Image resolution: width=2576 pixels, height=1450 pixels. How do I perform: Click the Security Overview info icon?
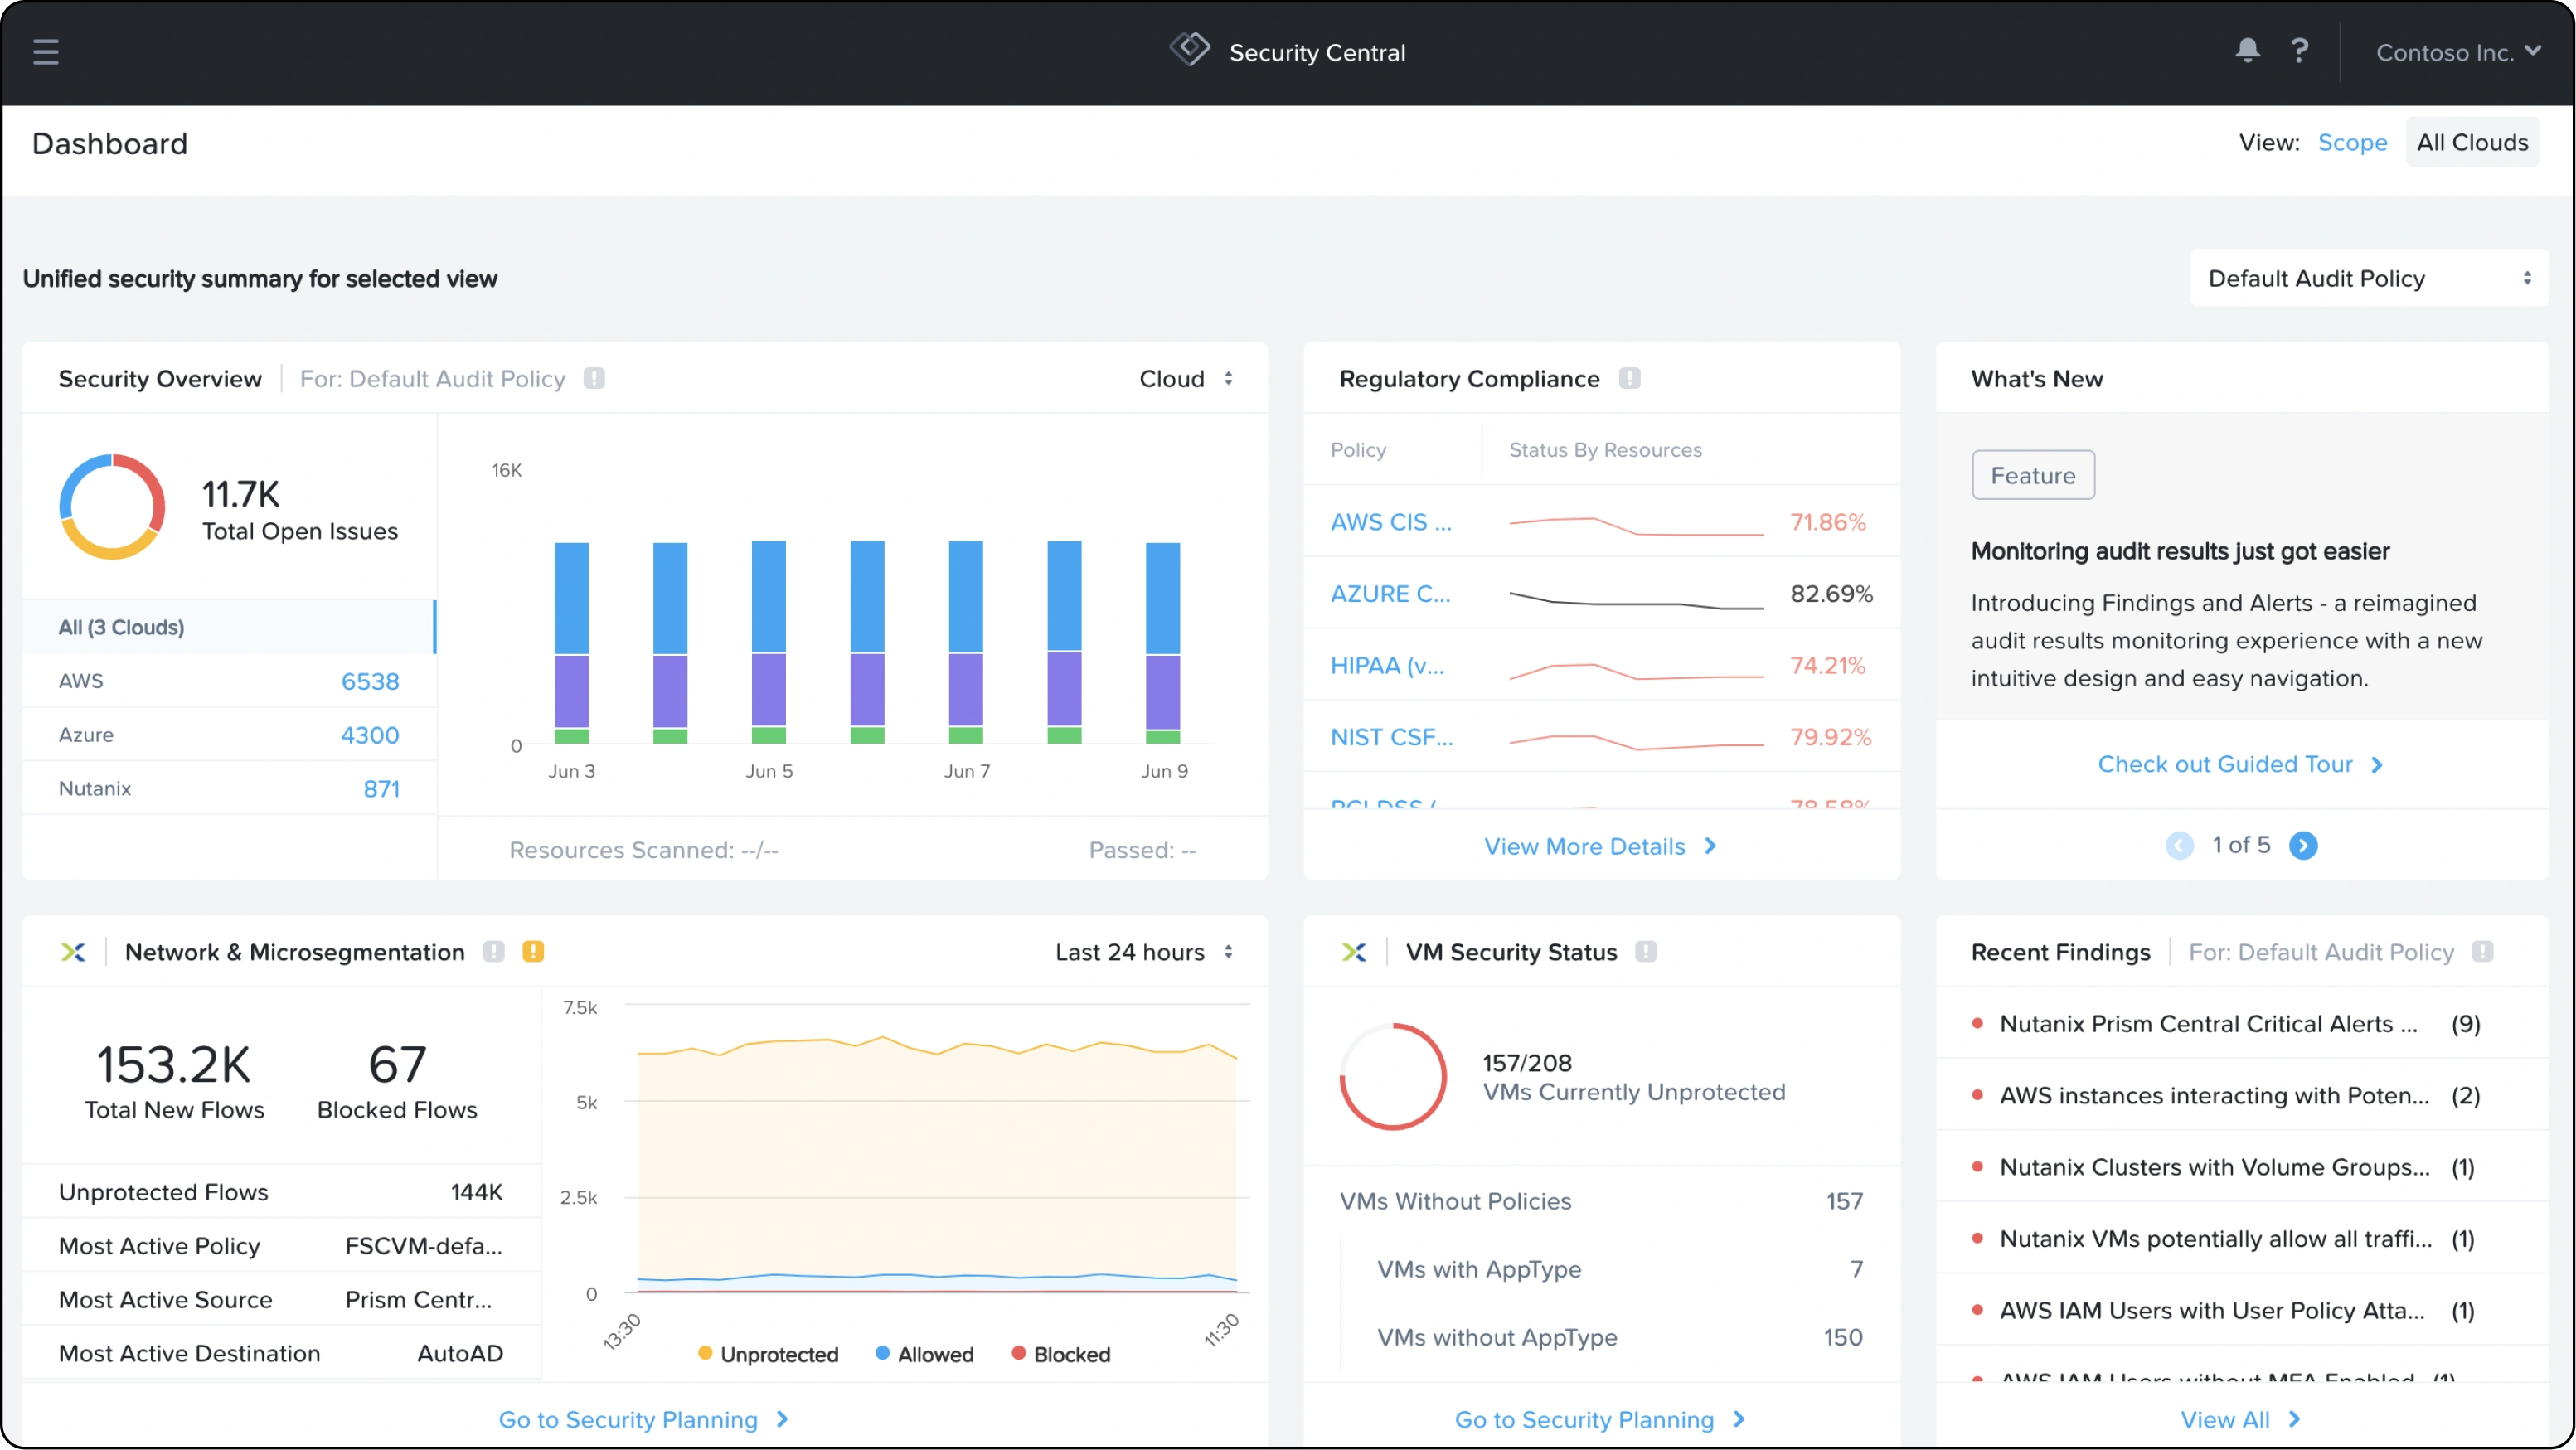pyautogui.click(x=594, y=378)
